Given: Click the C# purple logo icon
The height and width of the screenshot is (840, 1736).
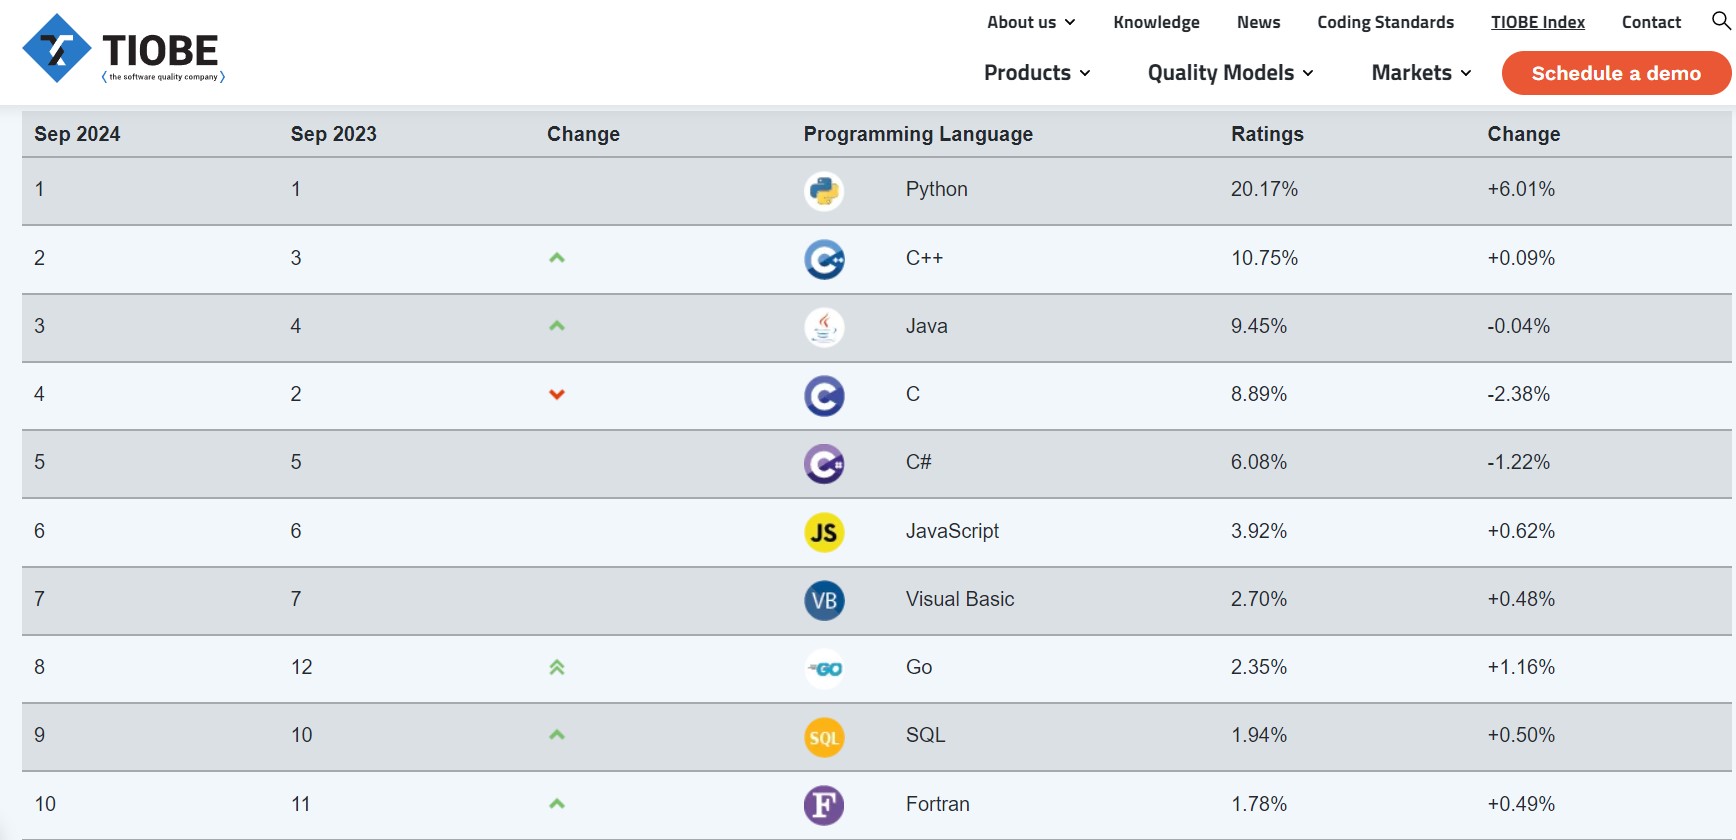Looking at the screenshot, I should click(824, 464).
